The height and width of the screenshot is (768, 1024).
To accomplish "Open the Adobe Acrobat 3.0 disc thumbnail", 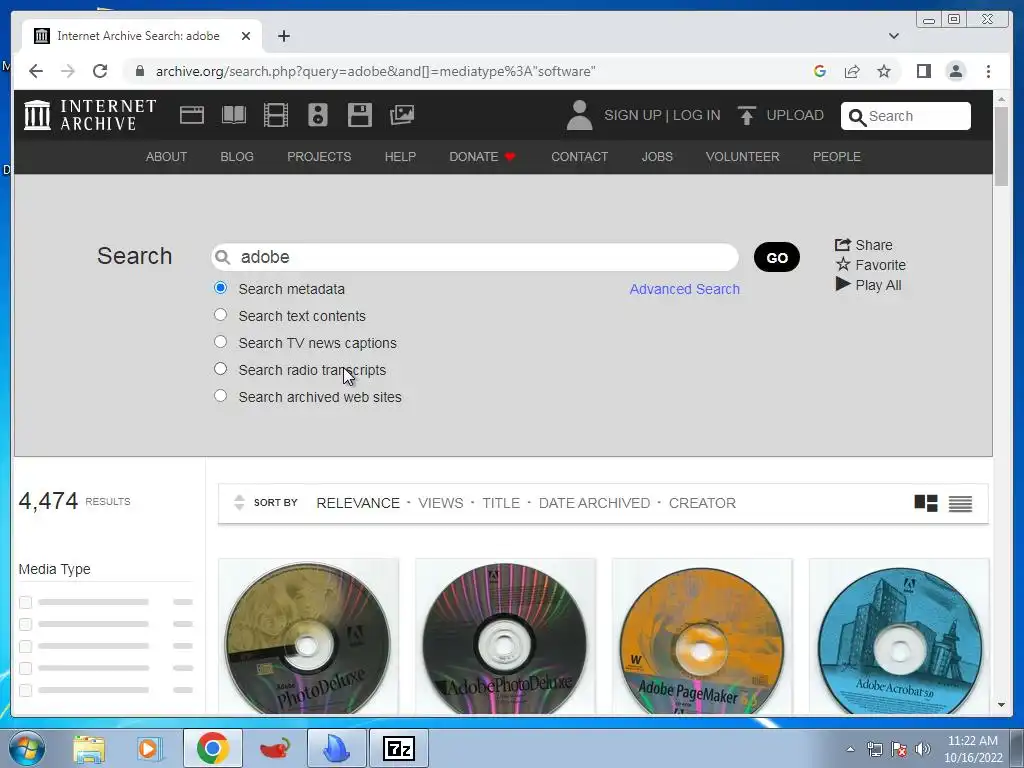I will click(899, 637).
